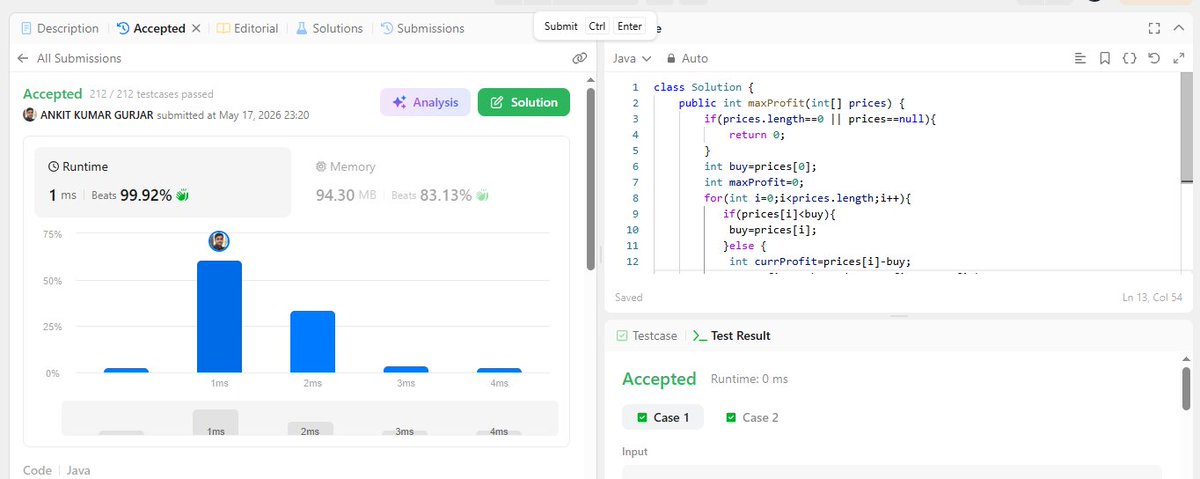Click the green clap icon next to 99.92%
1200x479 pixels.
coord(182,195)
